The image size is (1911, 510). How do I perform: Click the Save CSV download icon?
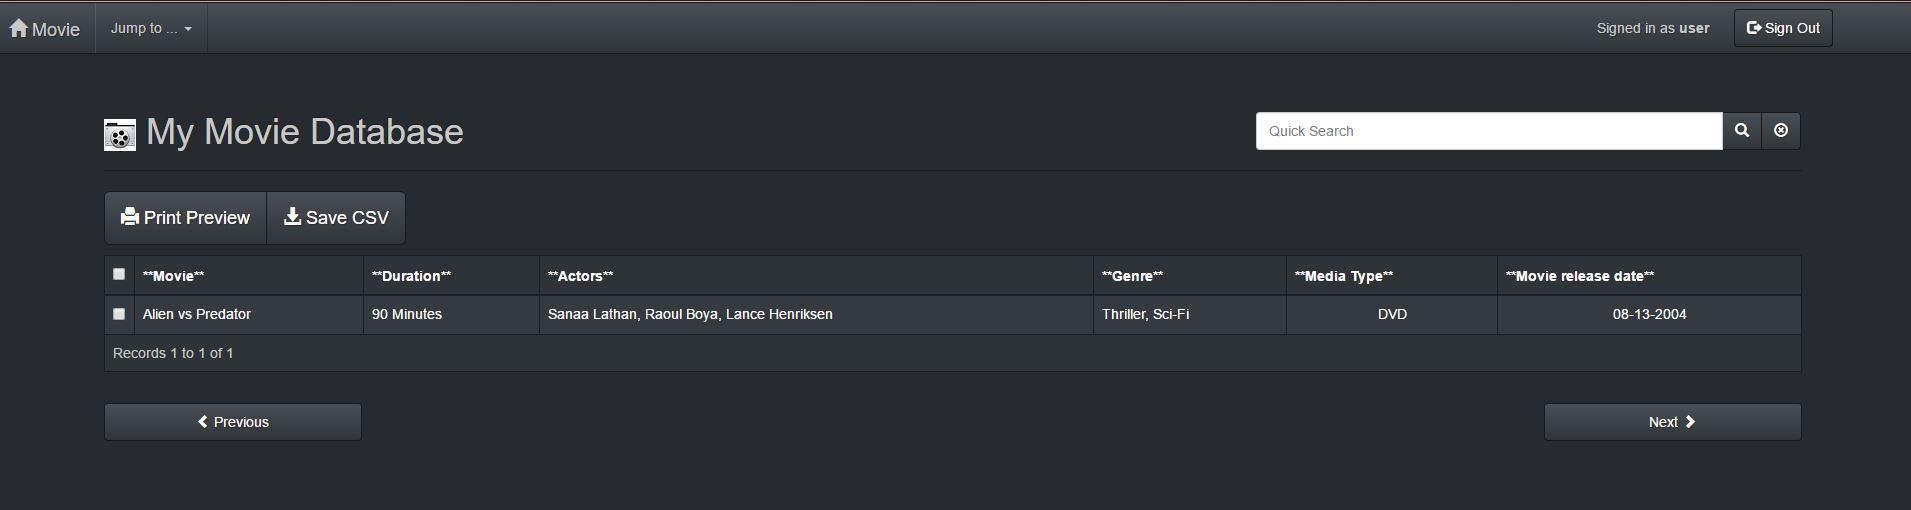click(292, 217)
